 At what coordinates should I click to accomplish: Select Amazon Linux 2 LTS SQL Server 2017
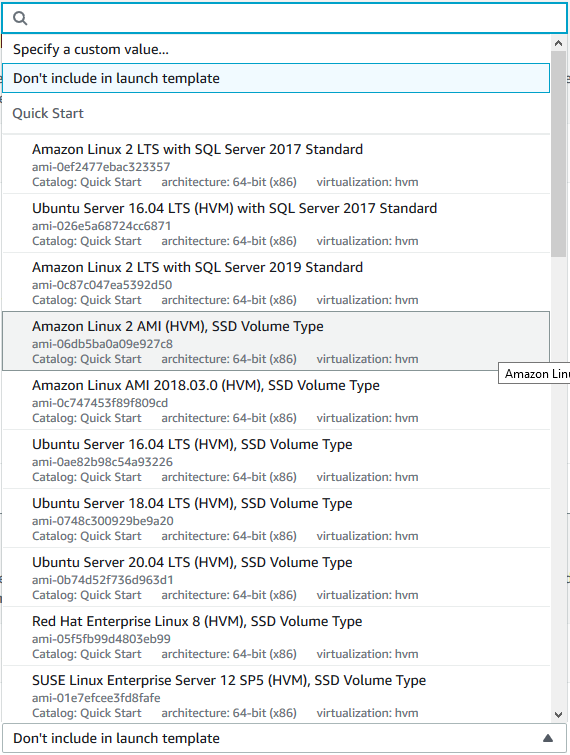[x=276, y=165]
